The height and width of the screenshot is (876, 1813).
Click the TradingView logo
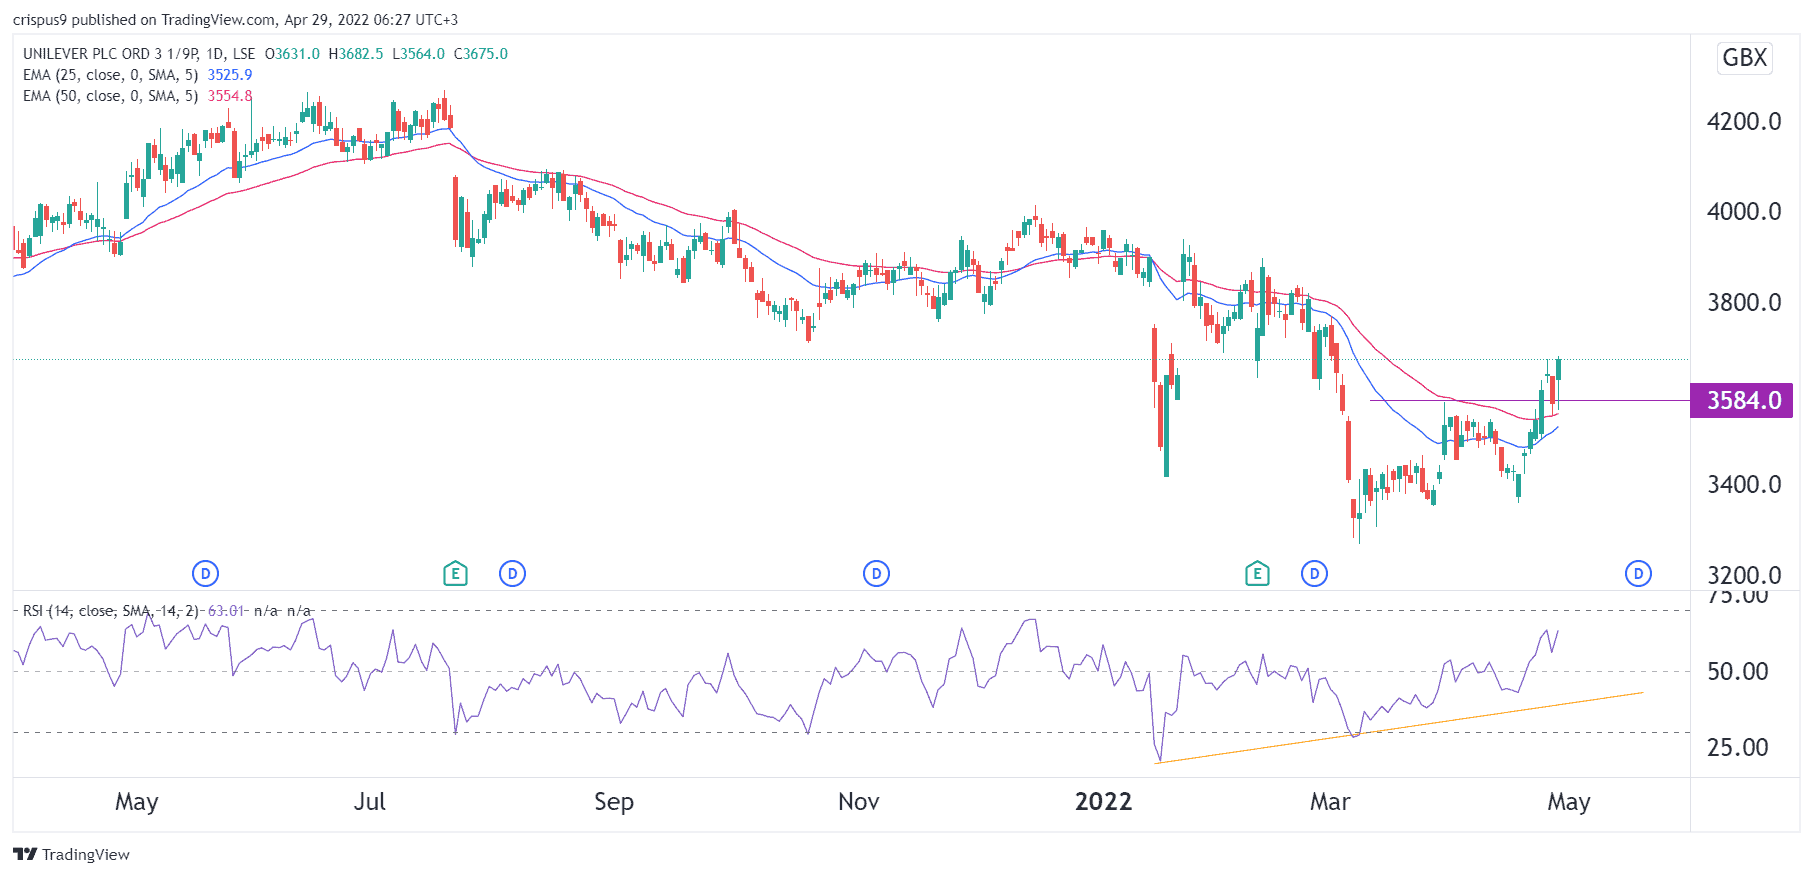click(x=71, y=854)
